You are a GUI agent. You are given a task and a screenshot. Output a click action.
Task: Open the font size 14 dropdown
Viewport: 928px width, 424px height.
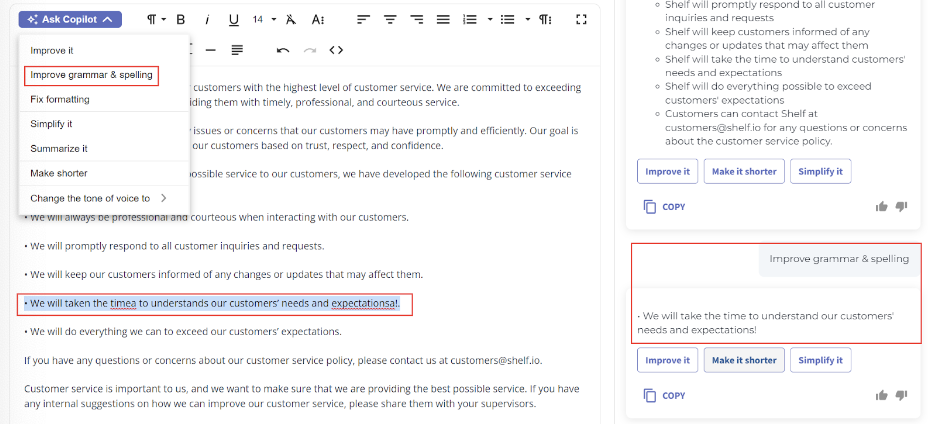pyautogui.click(x=265, y=20)
